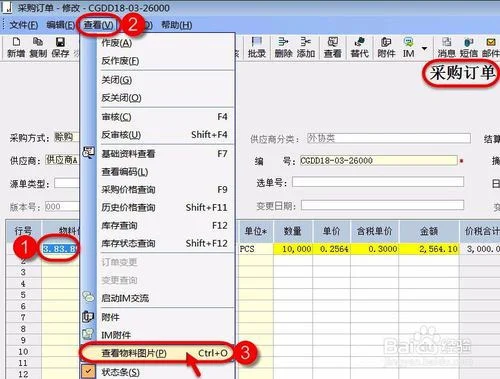The image size is (500, 379).
Task: Select the PCS unit cell
Action: pos(255,249)
